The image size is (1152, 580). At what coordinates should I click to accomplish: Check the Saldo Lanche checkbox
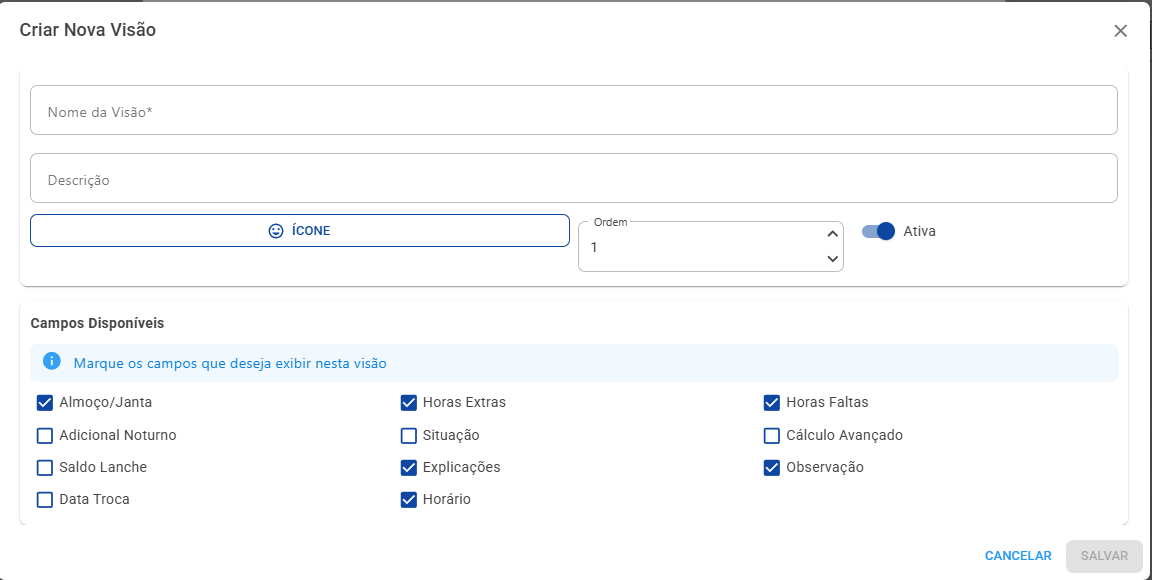click(45, 468)
